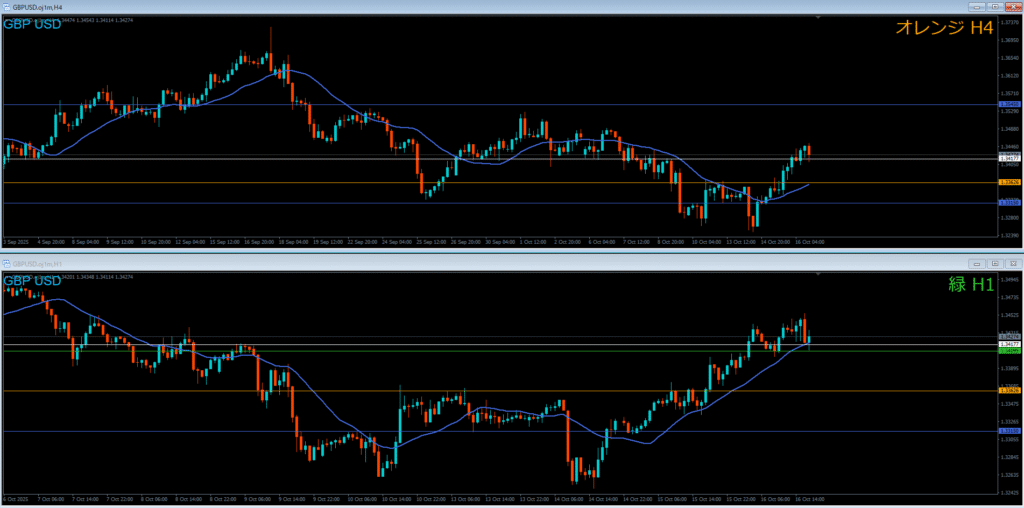Screen dimensions: 1024x508
Task: Select the GBPUSD.oj1m,H4 window title bar
Action: (x=512, y=7)
